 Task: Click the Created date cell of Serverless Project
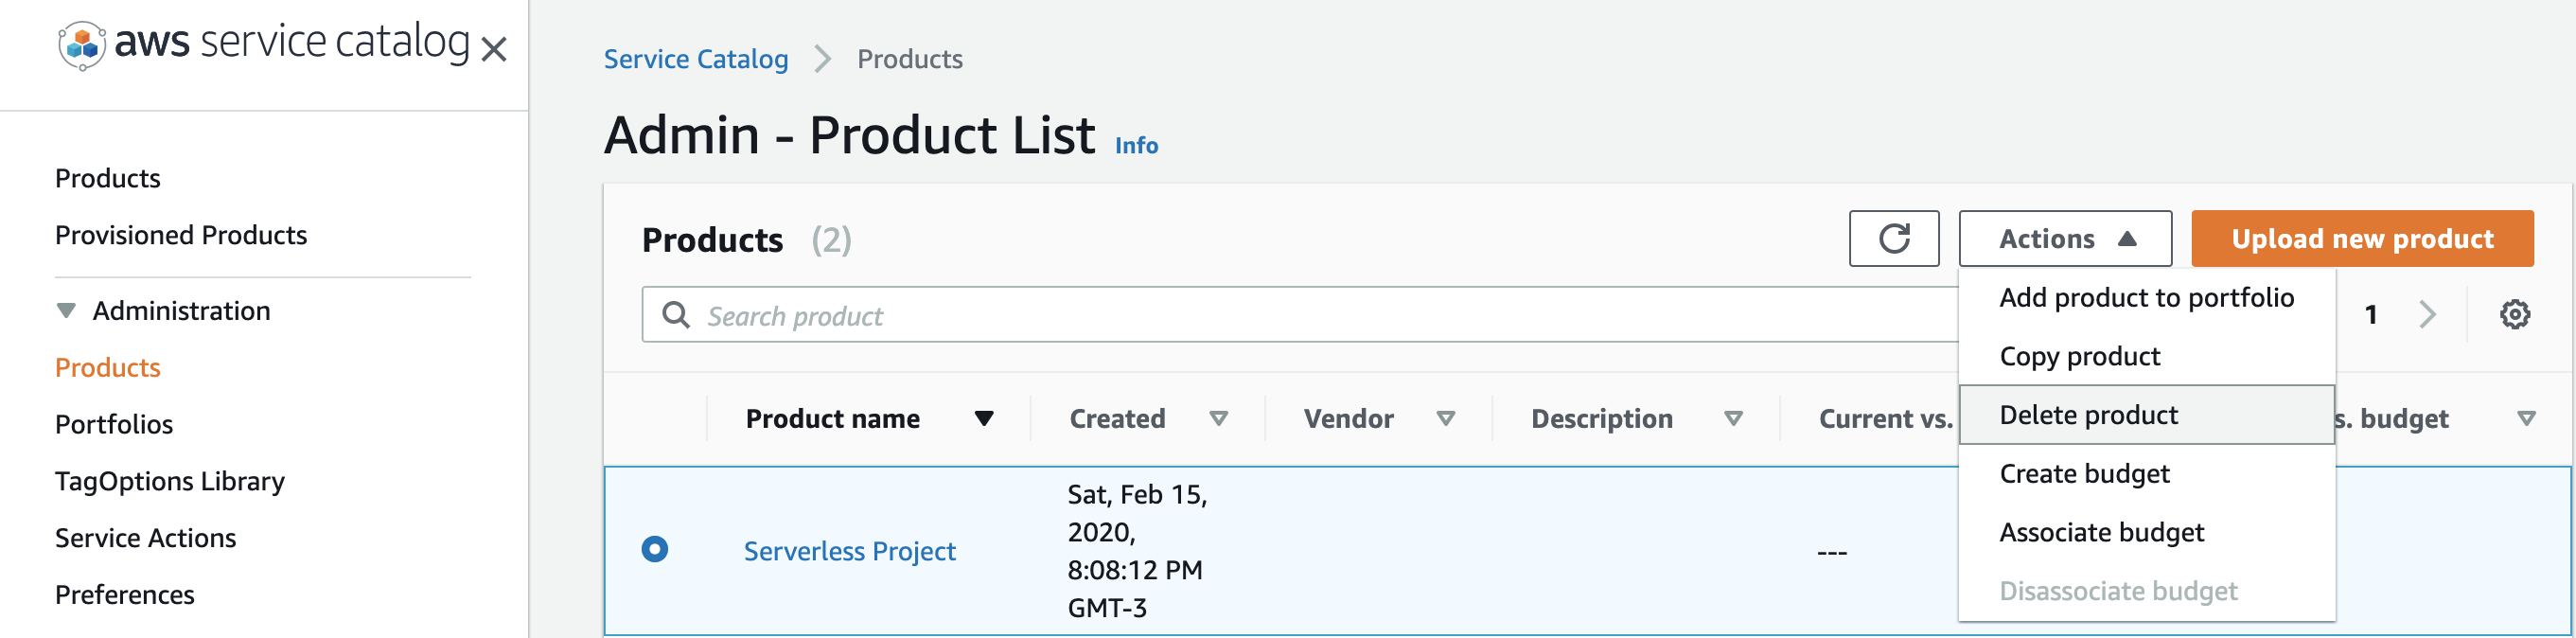click(x=1137, y=551)
